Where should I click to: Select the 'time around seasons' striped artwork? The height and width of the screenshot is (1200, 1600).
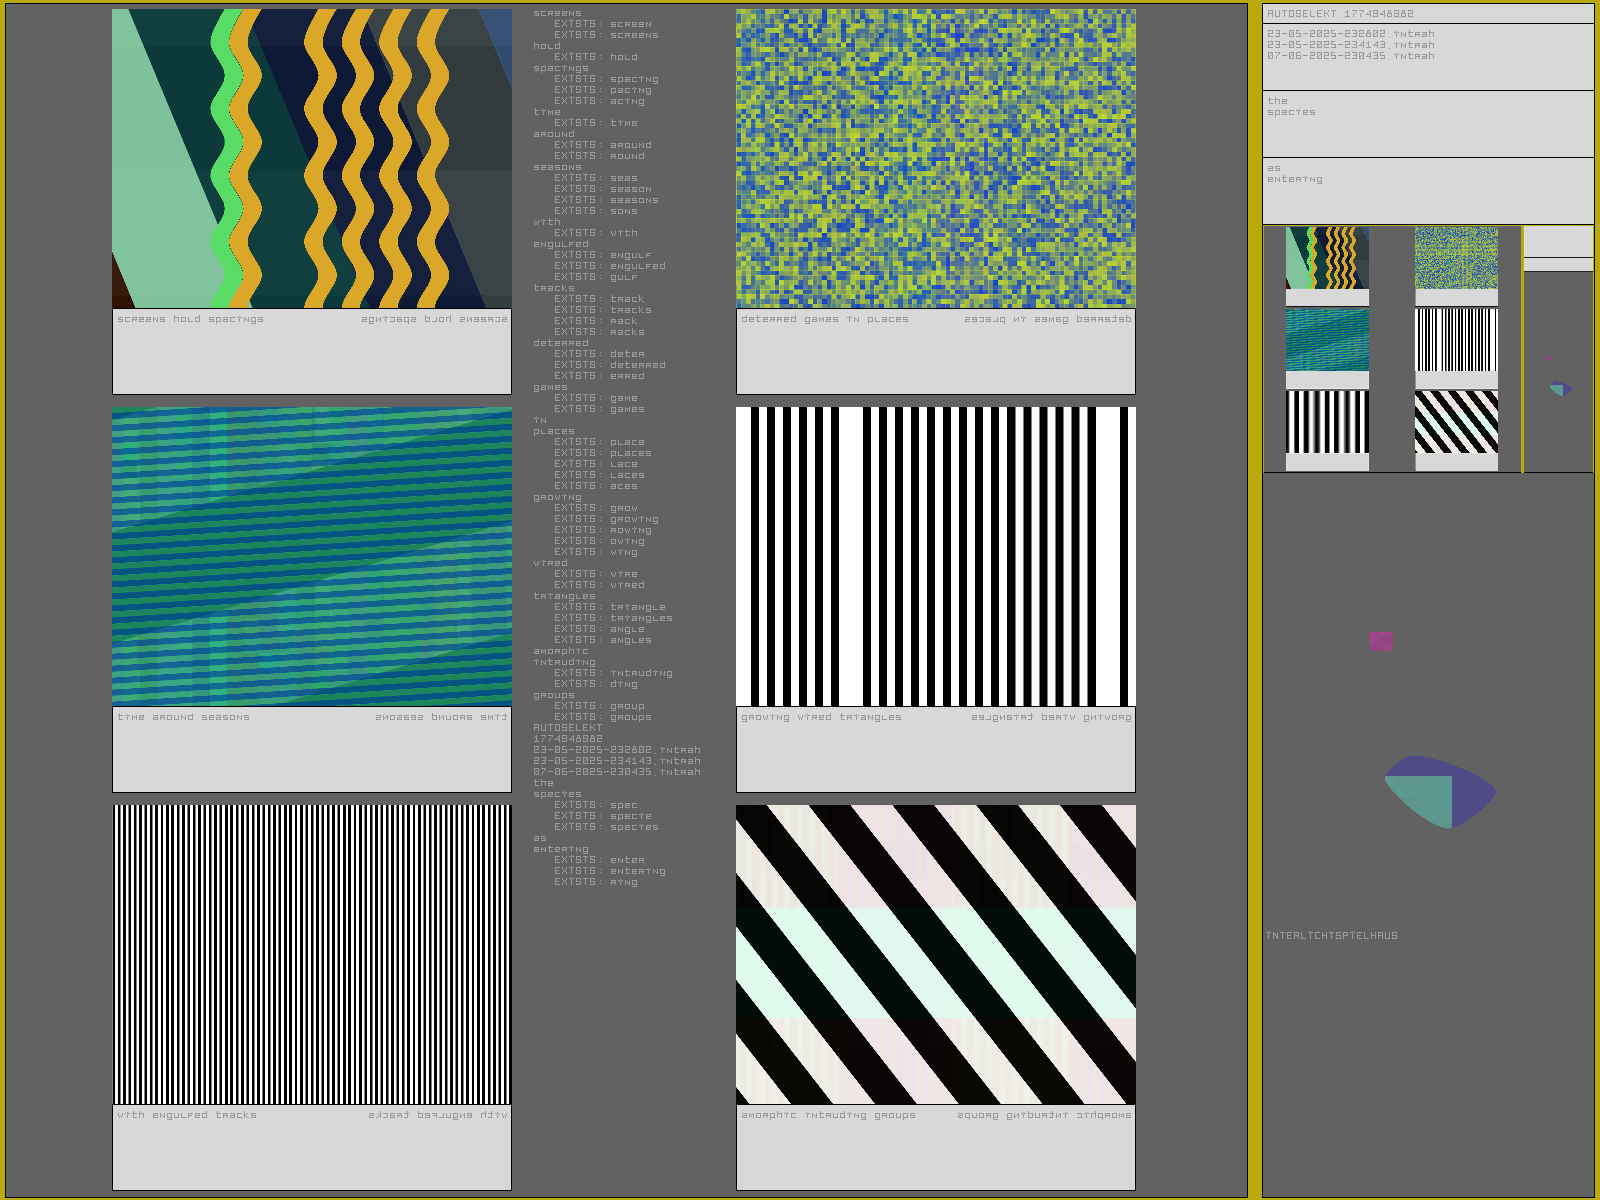pos(312,556)
